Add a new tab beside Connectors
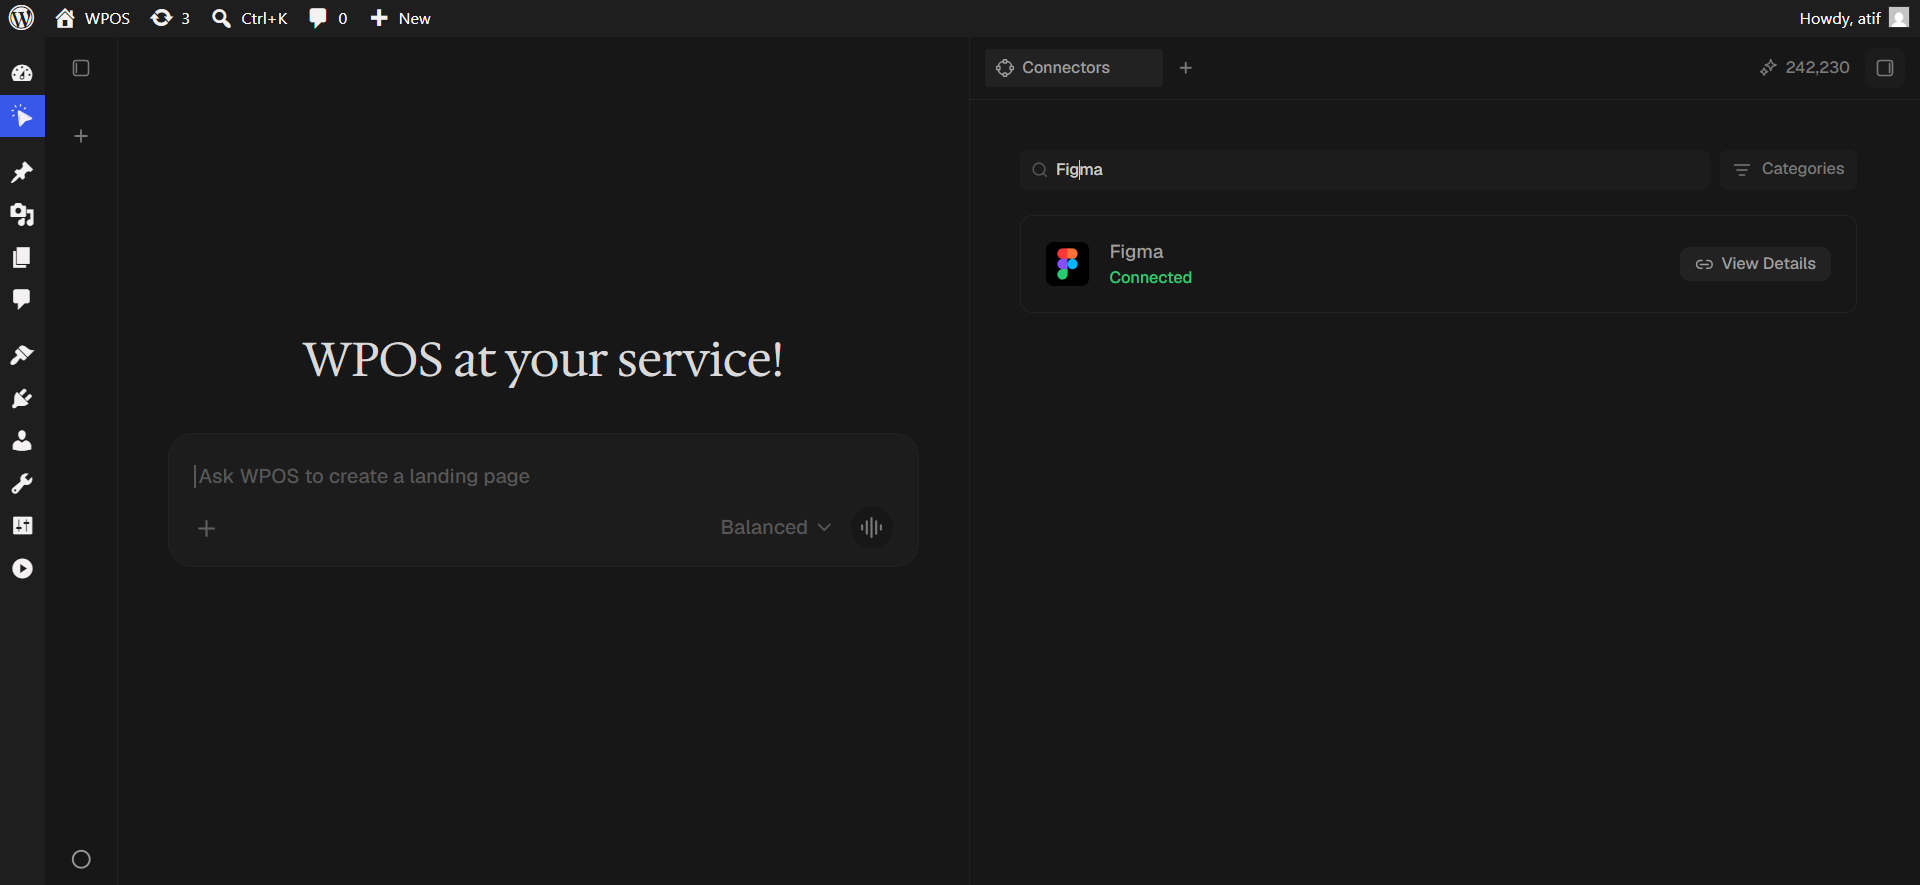The image size is (1920, 885). click(x=1186, y=68)
